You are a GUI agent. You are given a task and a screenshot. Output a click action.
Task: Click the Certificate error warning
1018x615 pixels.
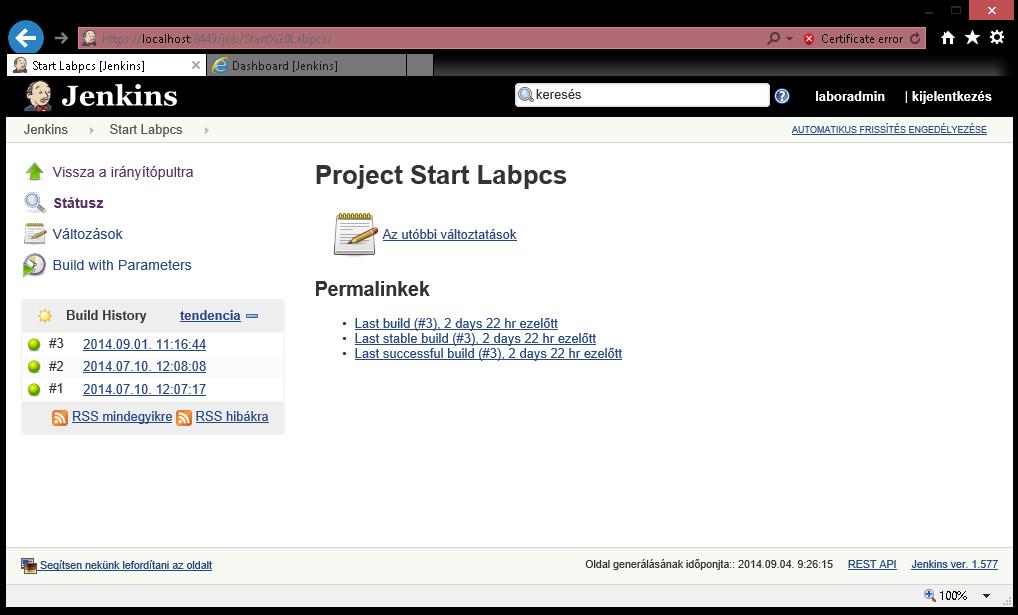pos(853,39)
